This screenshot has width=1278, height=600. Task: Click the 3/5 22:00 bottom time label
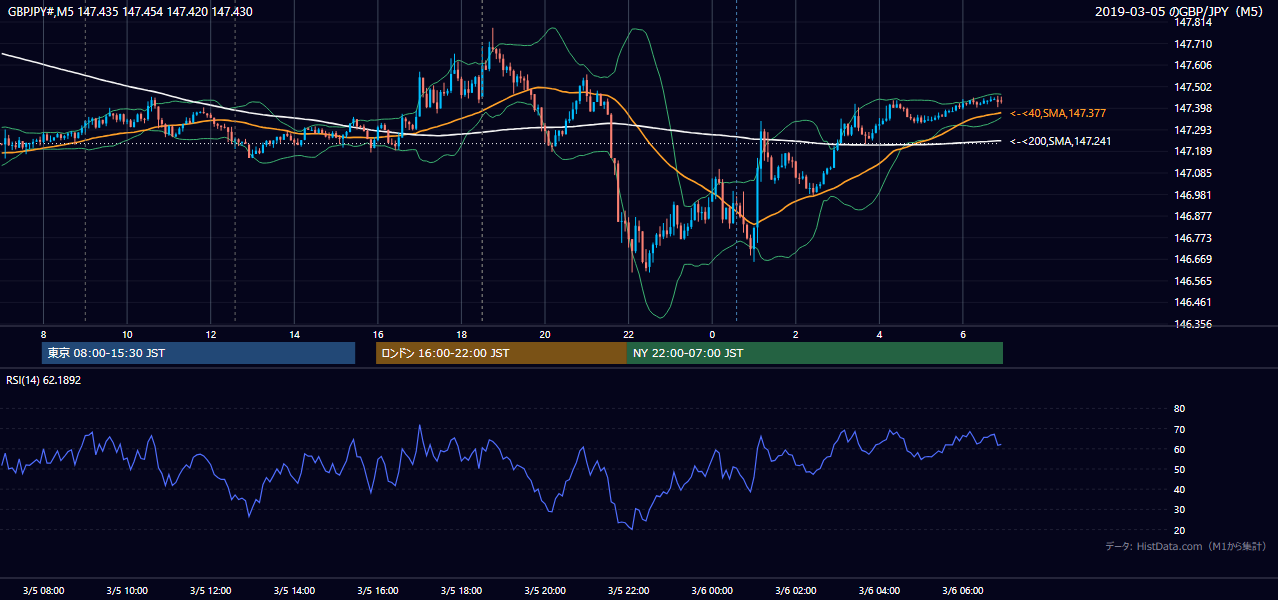coord(629,590)
